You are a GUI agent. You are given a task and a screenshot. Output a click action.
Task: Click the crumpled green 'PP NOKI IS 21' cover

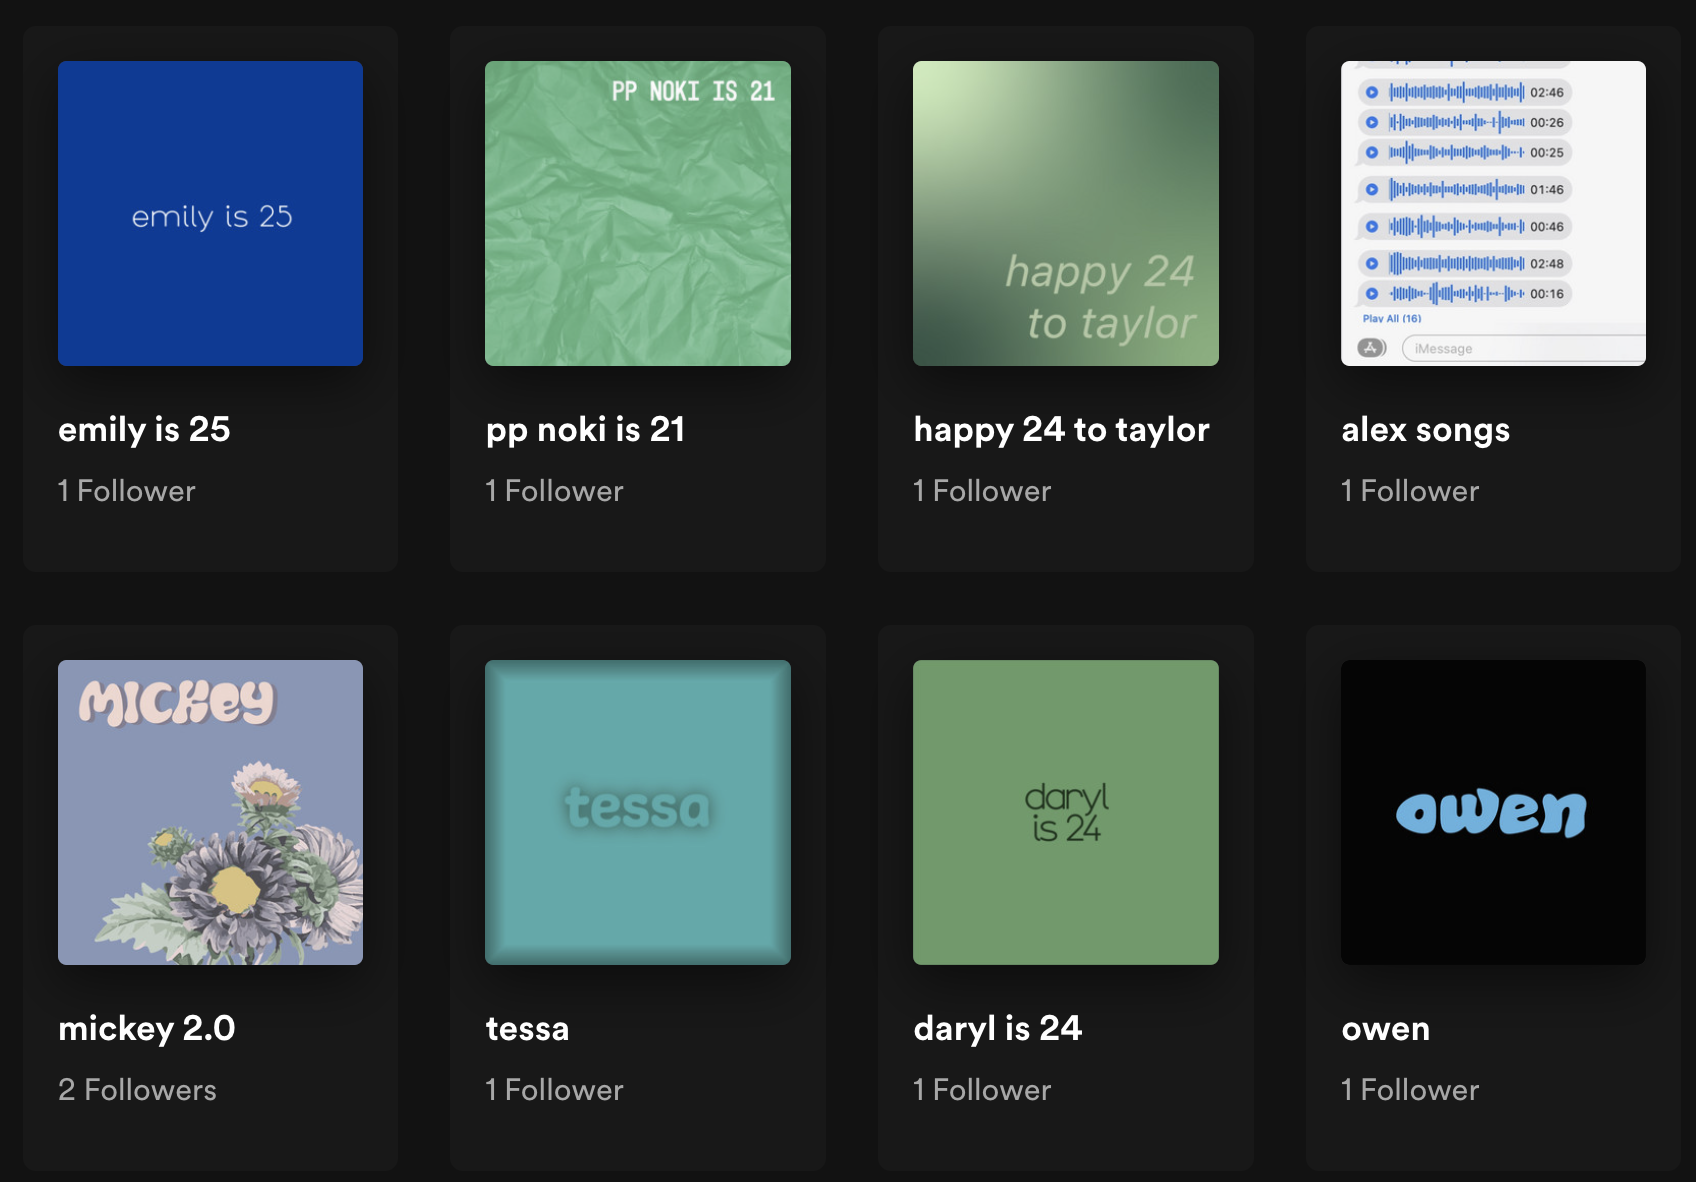(x=637, y=213)
